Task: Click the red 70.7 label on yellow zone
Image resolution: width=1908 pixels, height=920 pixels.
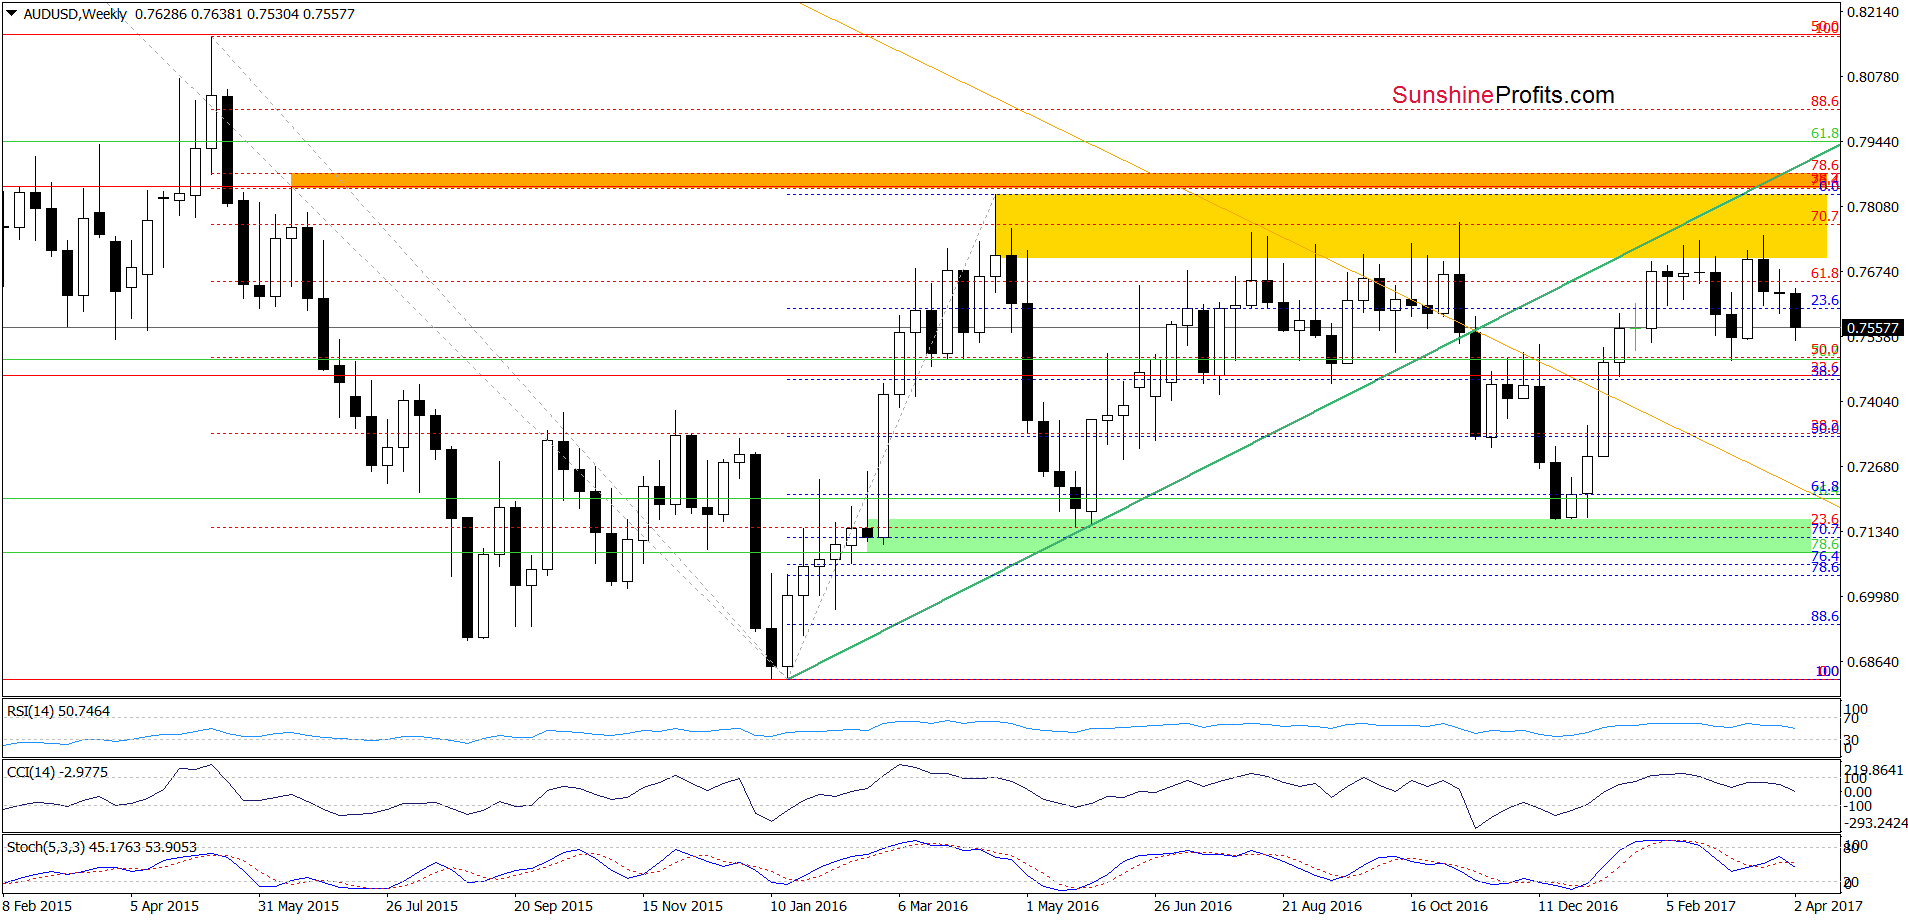Action: click(x=1825, y=216)
